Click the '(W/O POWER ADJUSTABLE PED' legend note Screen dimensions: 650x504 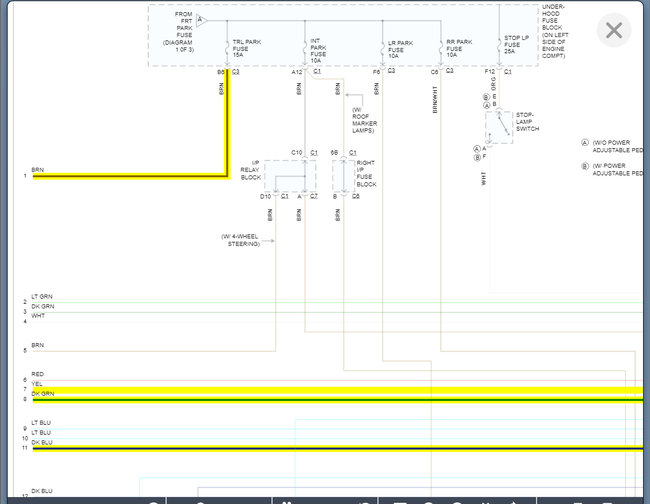pos(618,146)
